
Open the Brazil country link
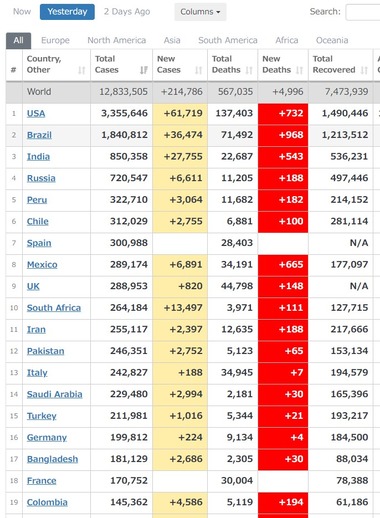tap(39, 135)
